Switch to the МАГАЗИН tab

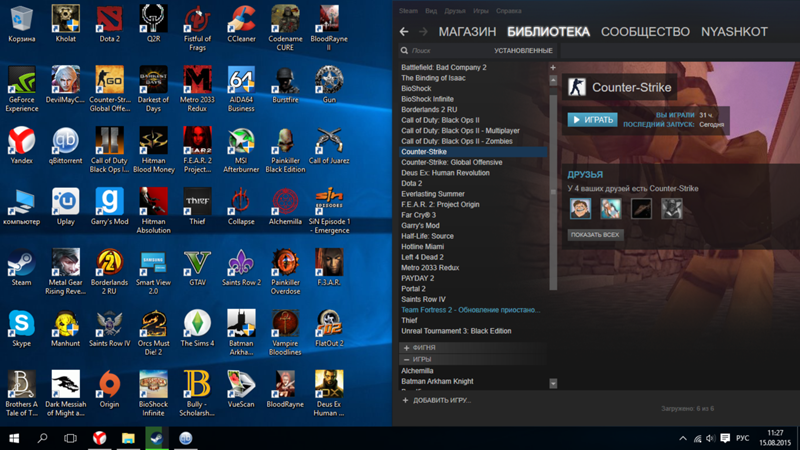(467, 32)
